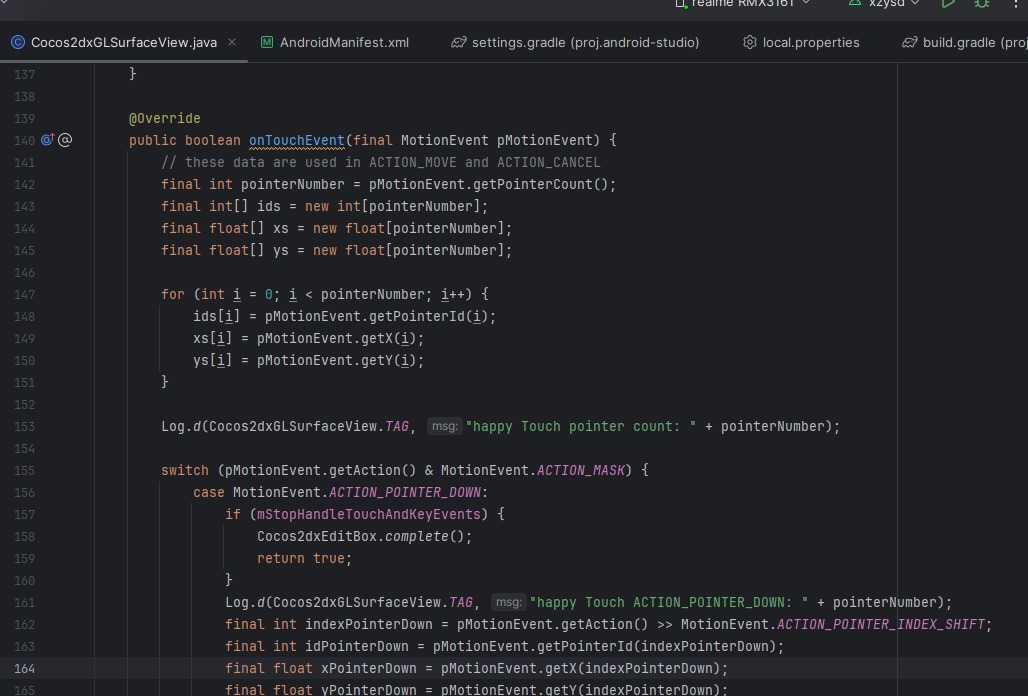Click the "happy Touch ACTION_POINTER_DOWN: " string
The height and width of the screenshot is (696, 1028).
click(669, 602)
